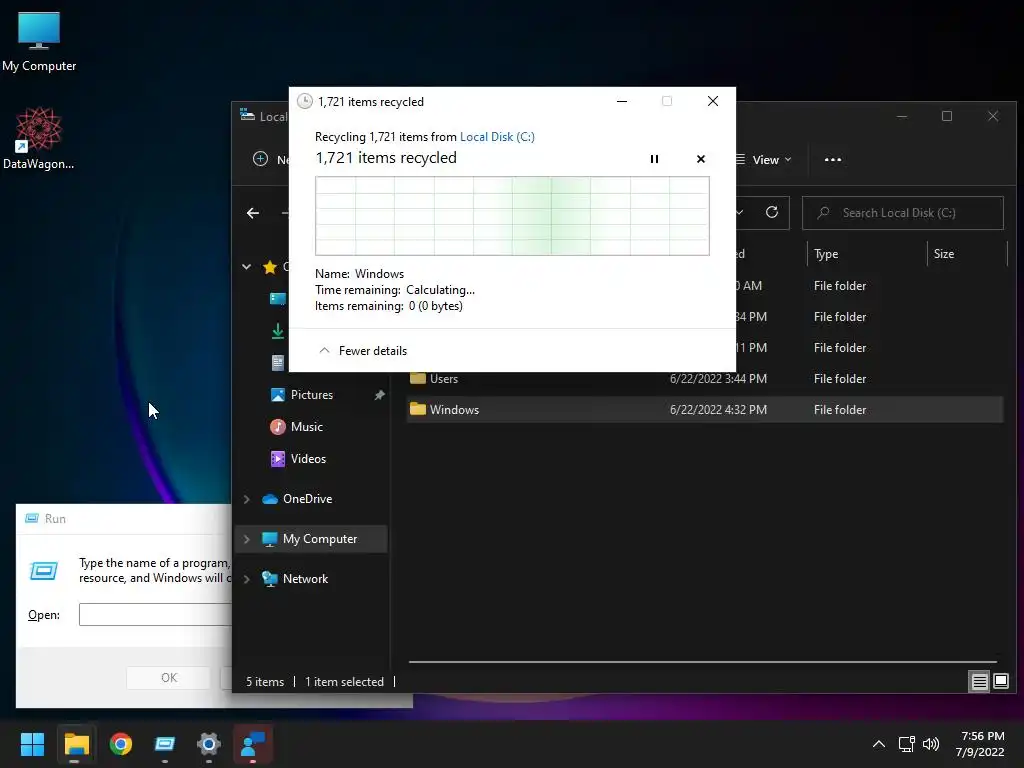The height and width of the screenshot is (768, 1024).
Task: Cancel the recycling operation with the X
Action: click(x=701, y=159)
